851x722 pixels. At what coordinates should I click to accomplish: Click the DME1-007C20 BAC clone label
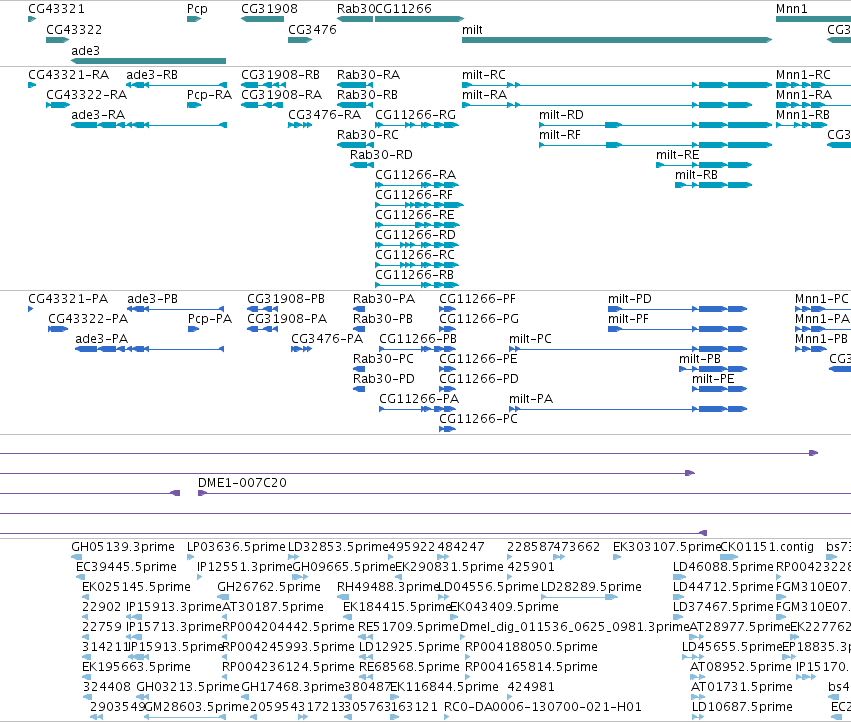coord(242,483)
